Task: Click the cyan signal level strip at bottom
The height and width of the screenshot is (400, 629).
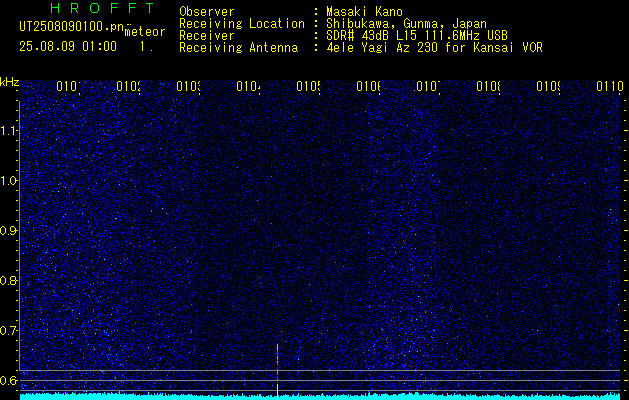Action: (x=320, y=396)
